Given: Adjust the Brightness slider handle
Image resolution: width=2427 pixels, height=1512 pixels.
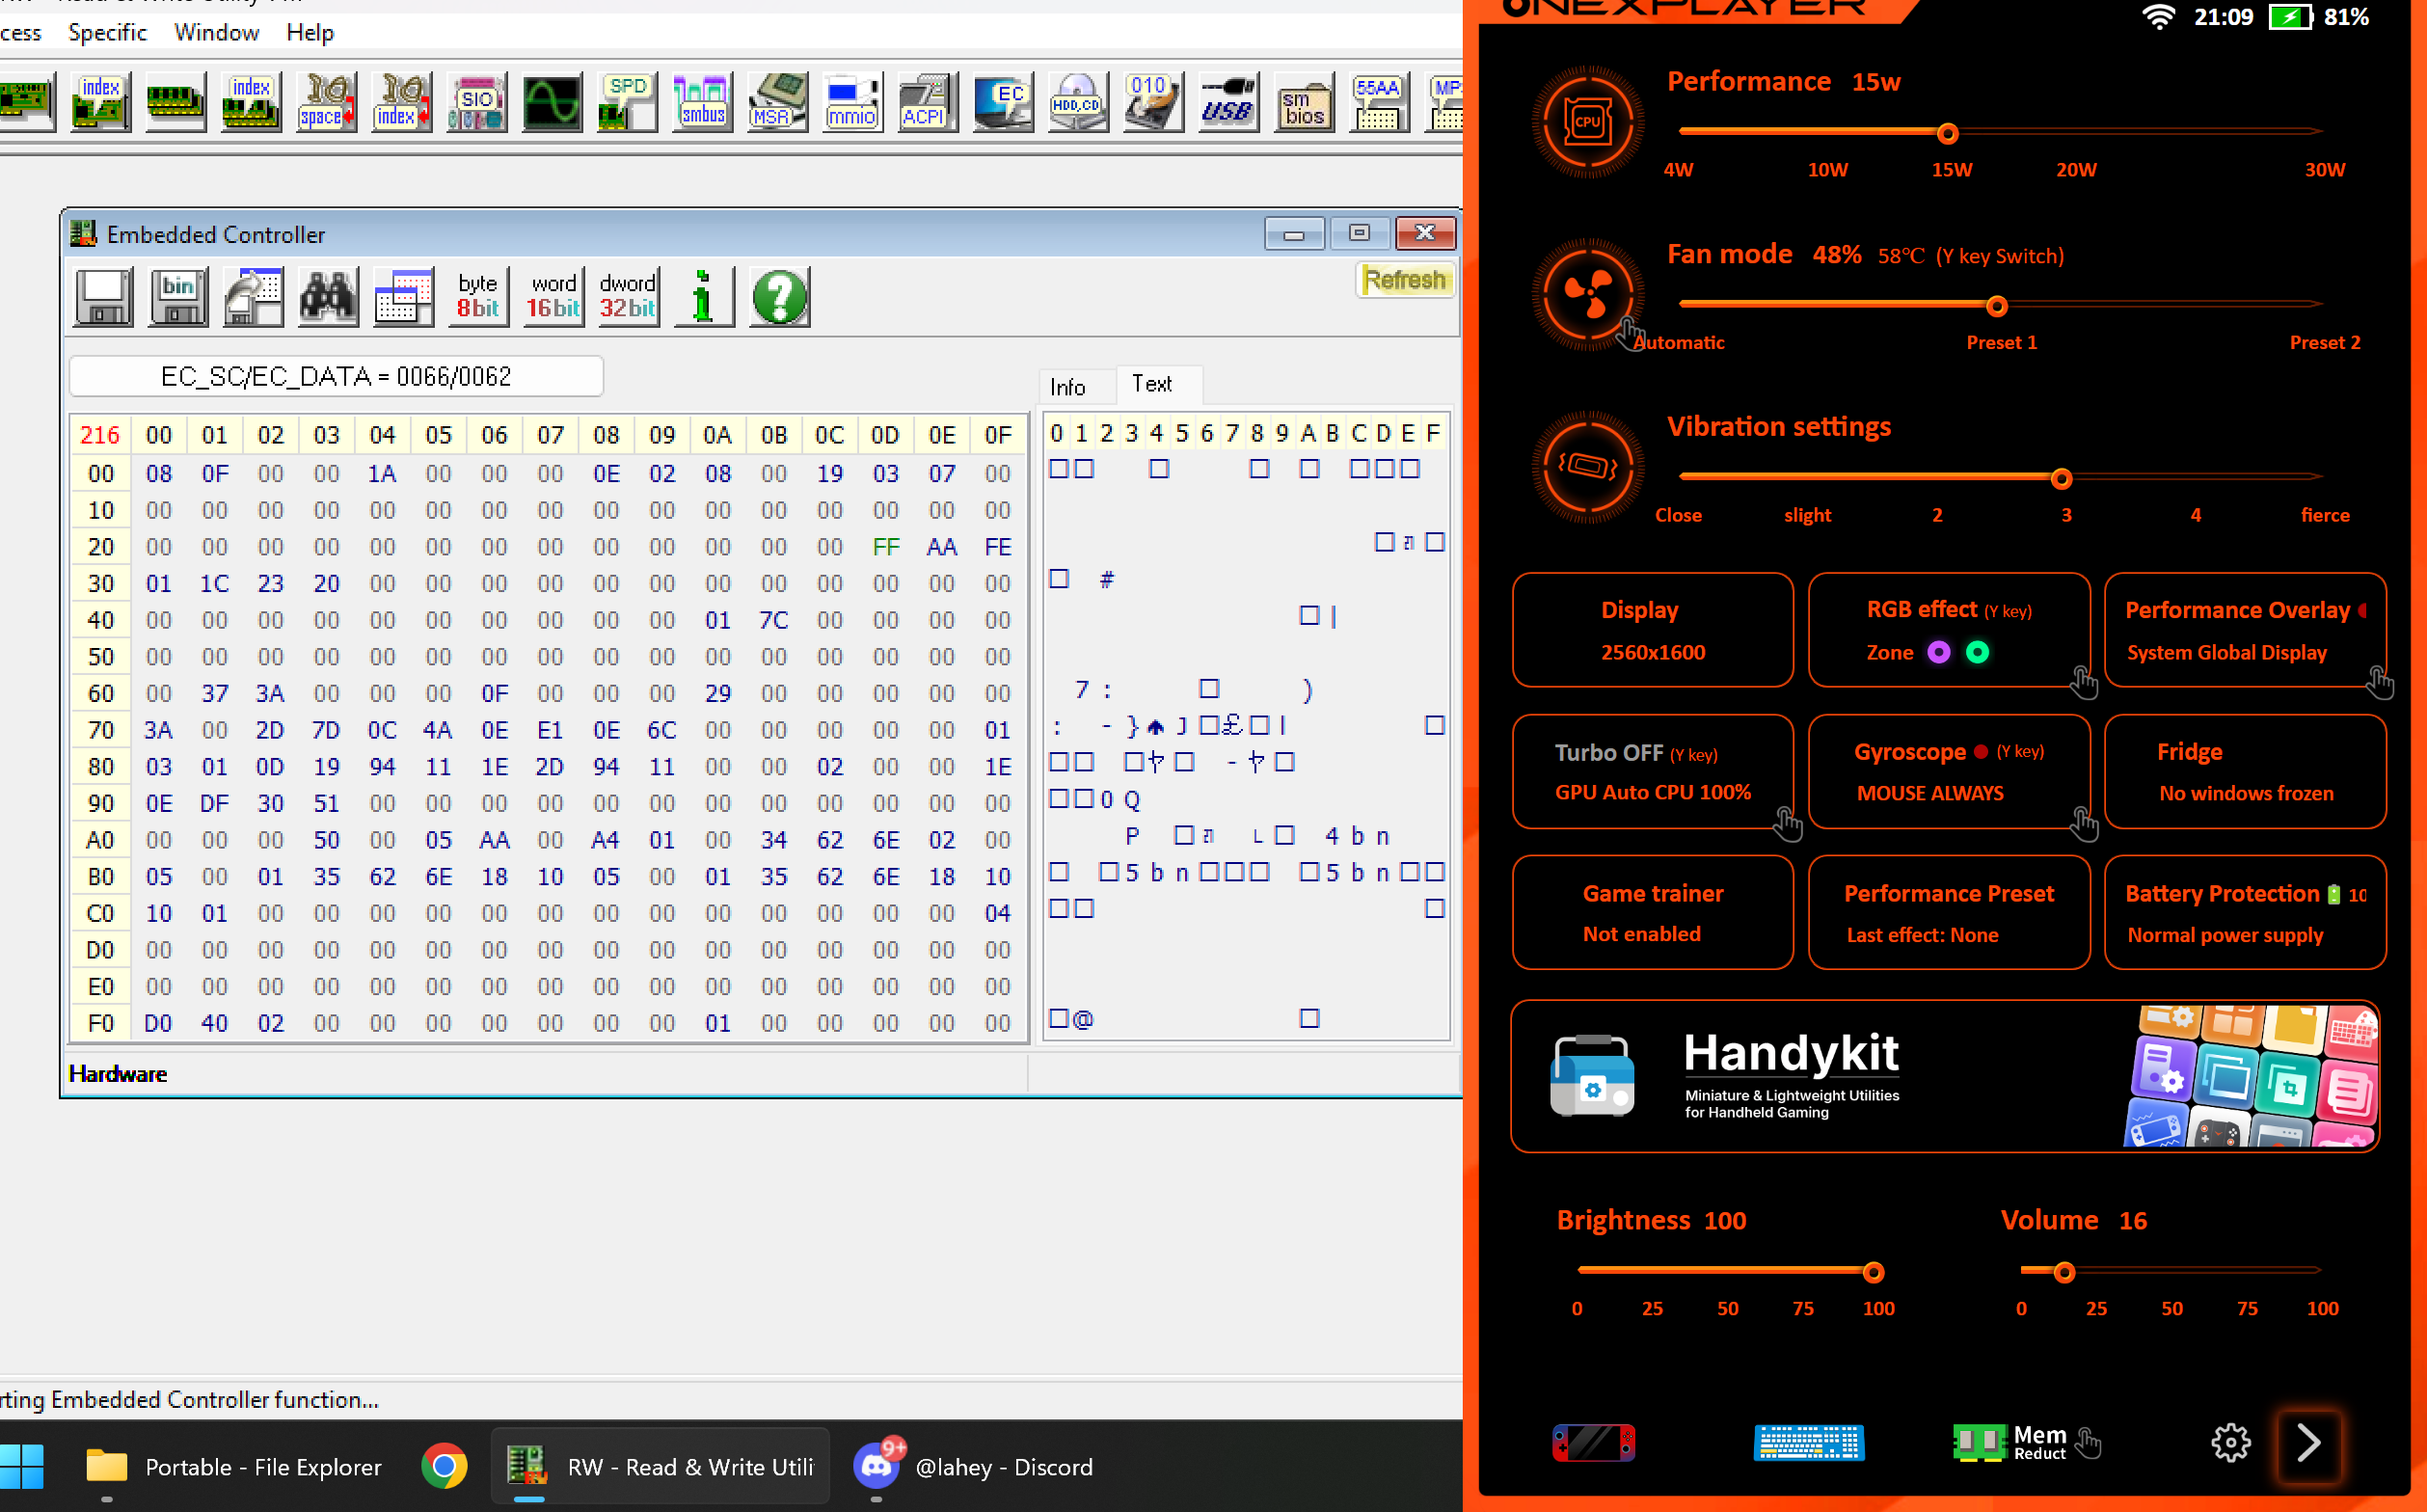Looking at the screenshot, I should (1873, 1272).
